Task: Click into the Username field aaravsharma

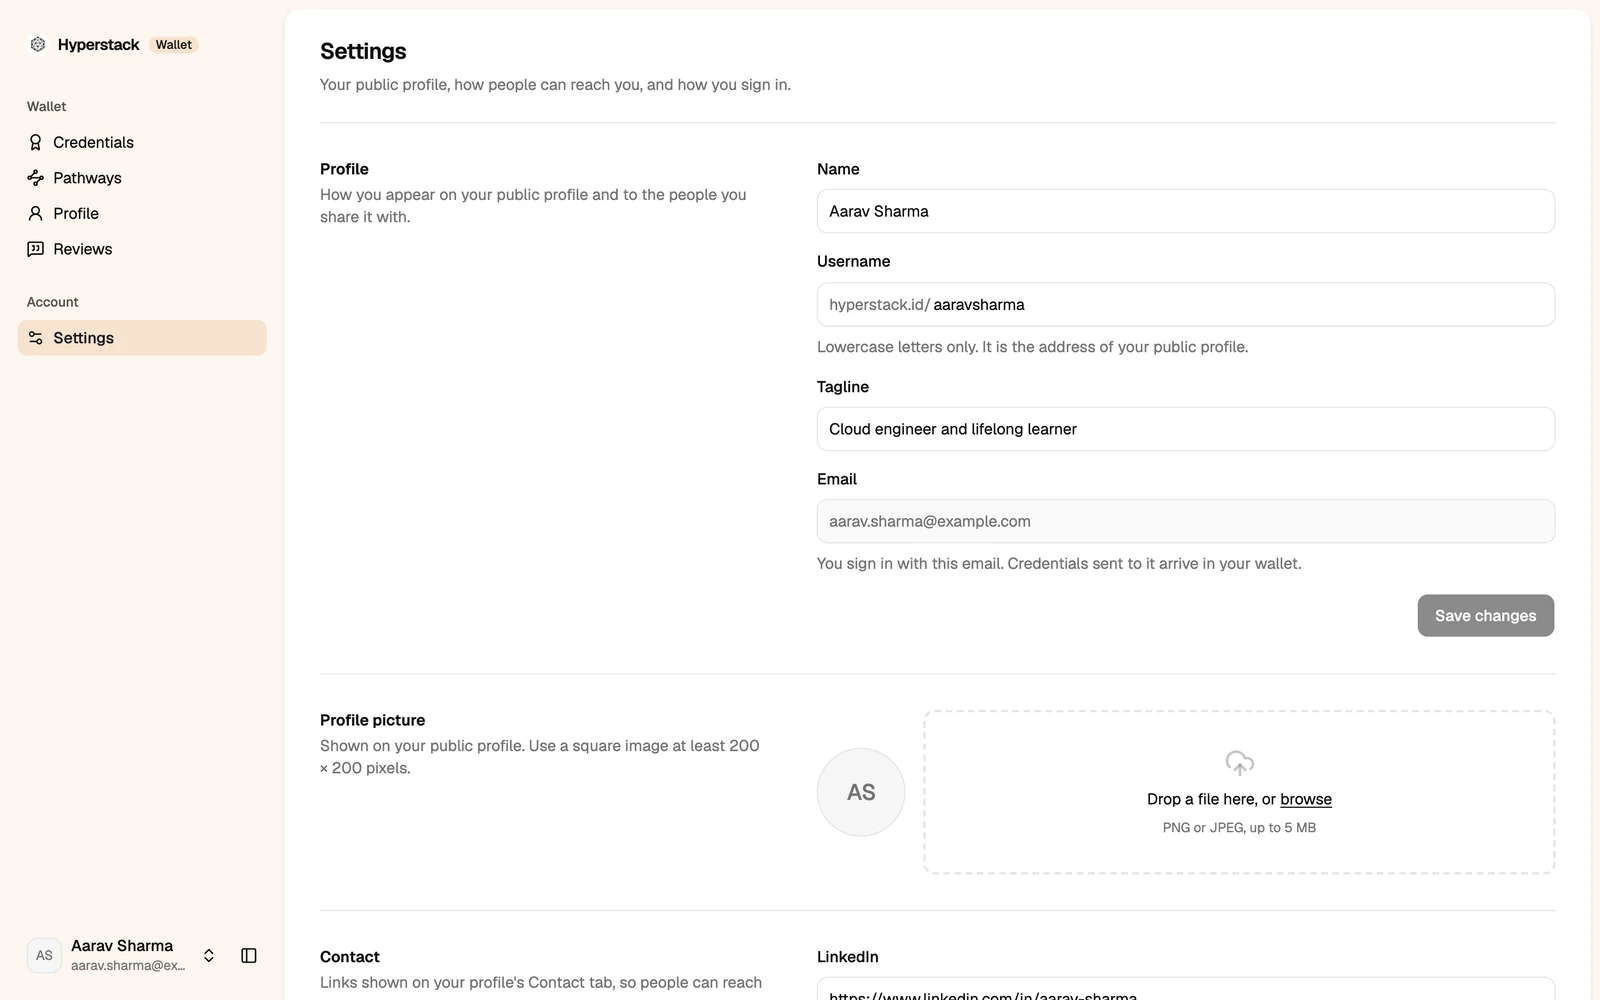Action: coord(1185,304)
